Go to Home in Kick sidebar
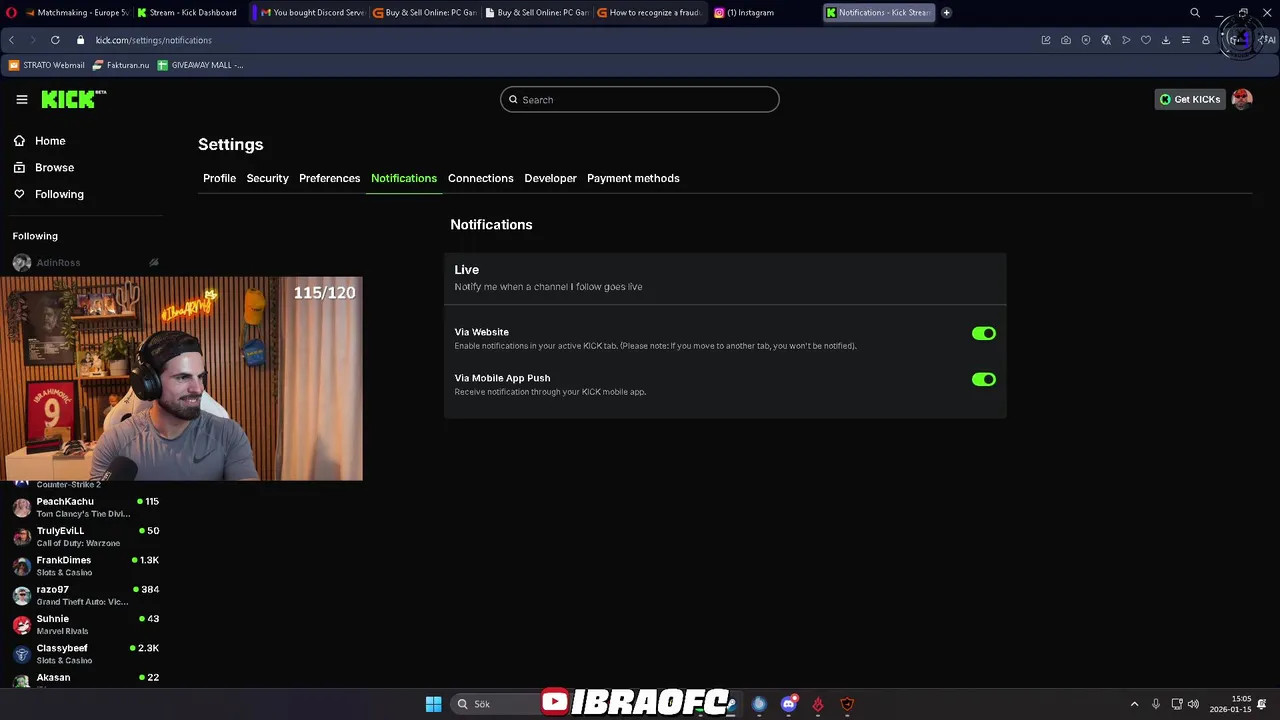 tap(50, 141)
